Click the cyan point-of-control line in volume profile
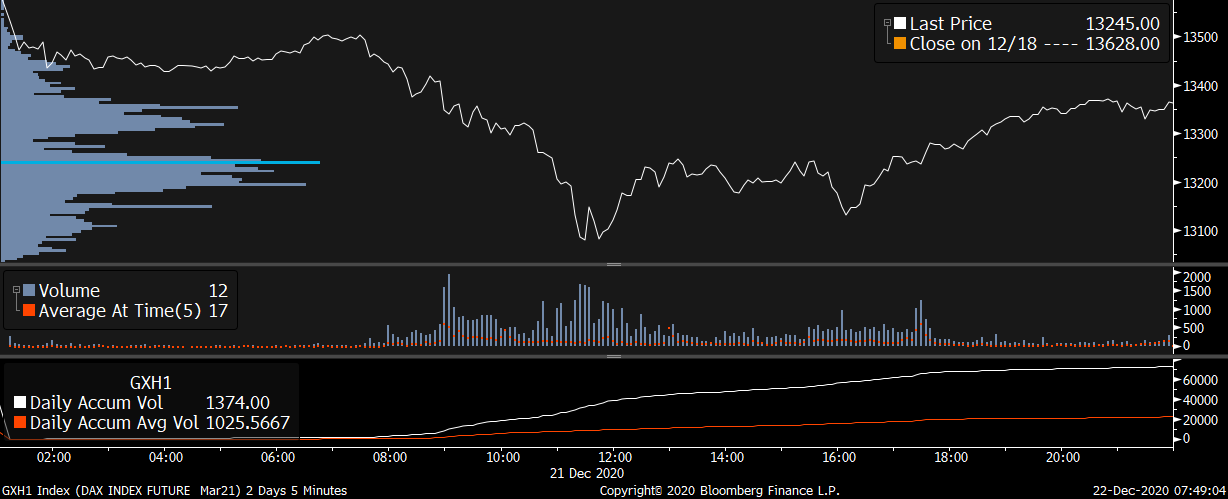This screenshot has height=499, width=1228. 160,162
